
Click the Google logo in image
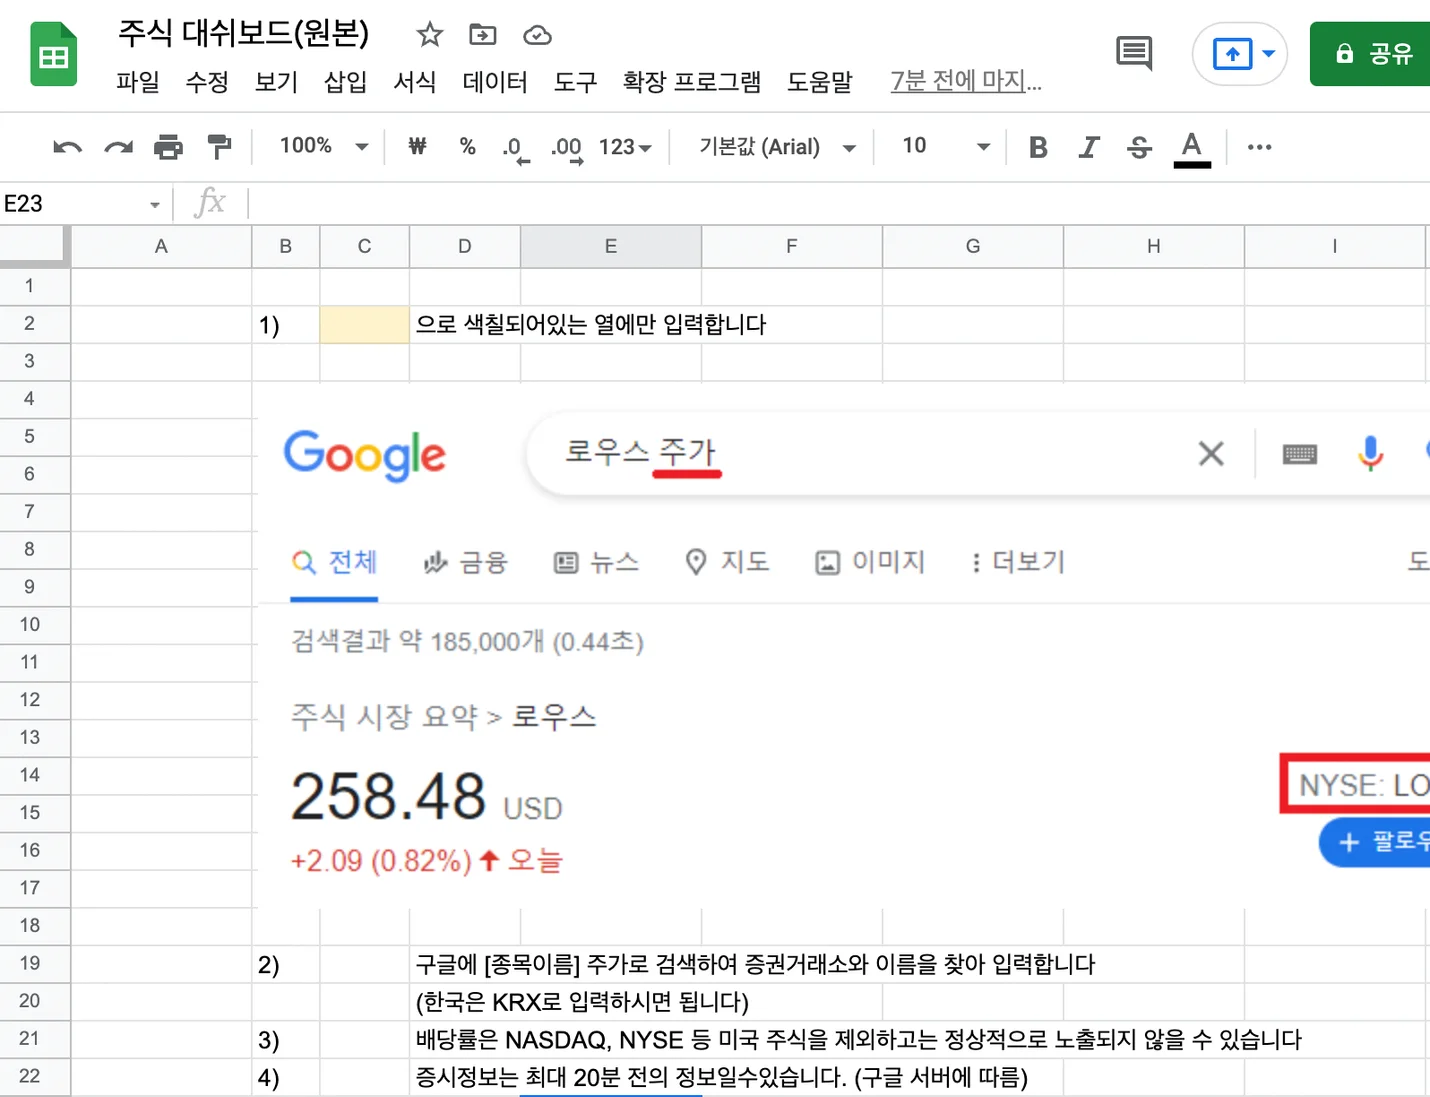pos(364,455)
